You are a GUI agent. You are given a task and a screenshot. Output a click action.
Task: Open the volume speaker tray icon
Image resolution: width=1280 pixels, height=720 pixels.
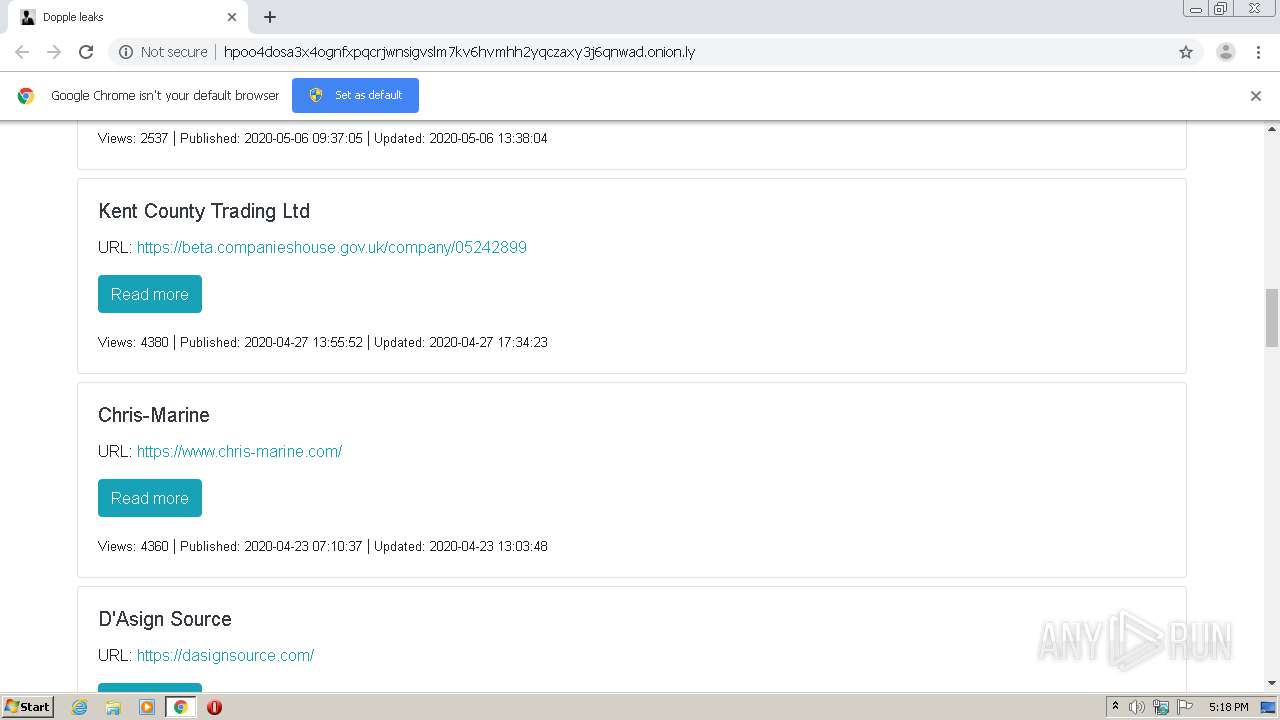[1137, 707]
